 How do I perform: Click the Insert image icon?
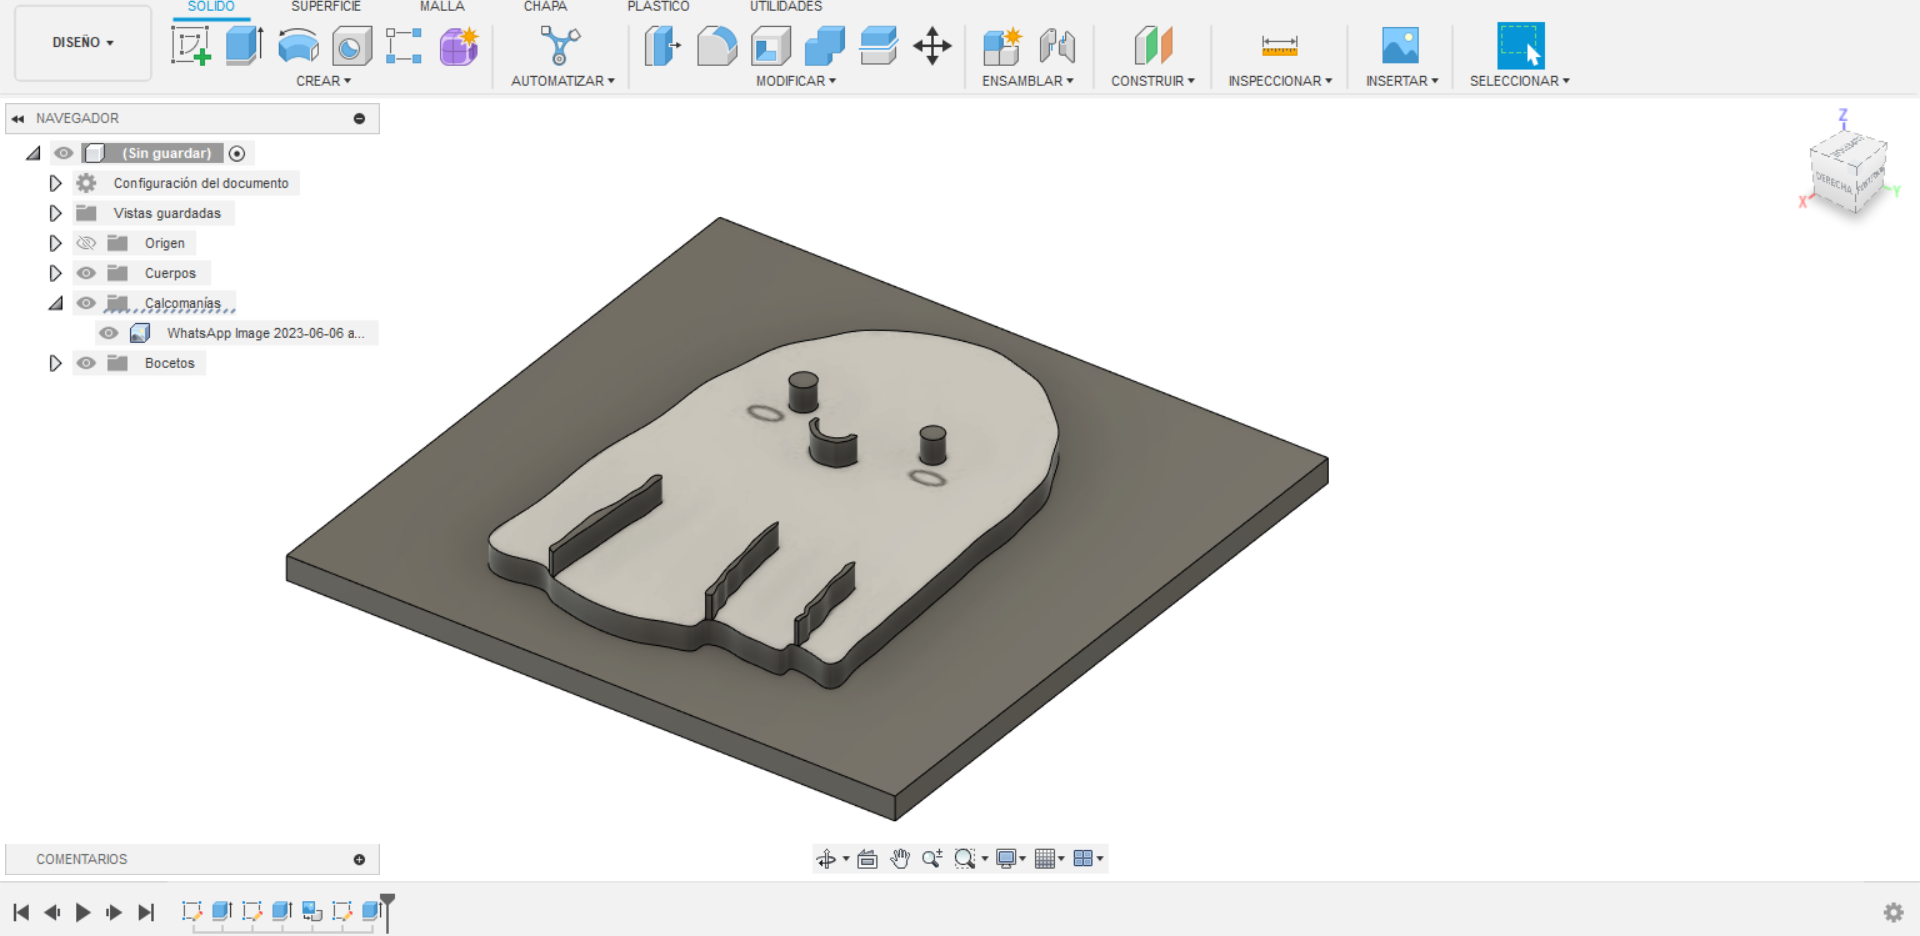(1401, 46)
